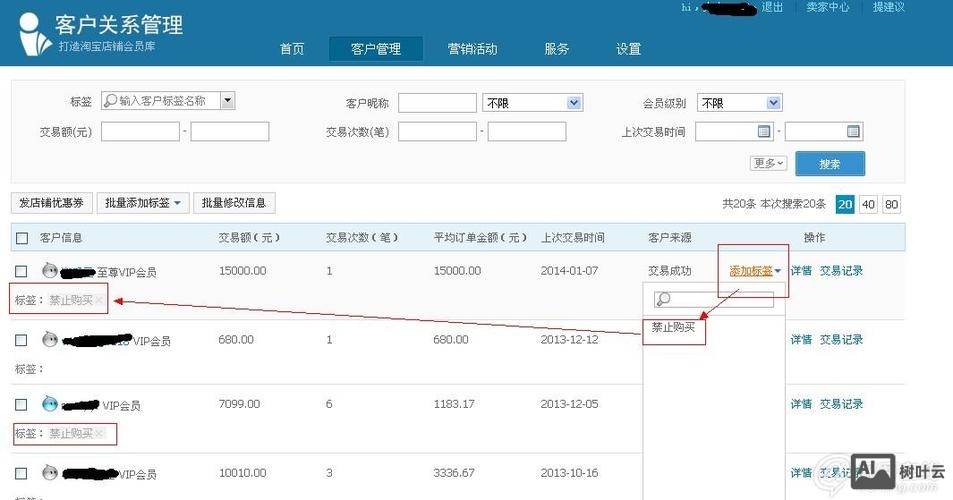Click the blue avatar icon of the 7099.00 customer
953x500 pixels.
pos(50,403)
